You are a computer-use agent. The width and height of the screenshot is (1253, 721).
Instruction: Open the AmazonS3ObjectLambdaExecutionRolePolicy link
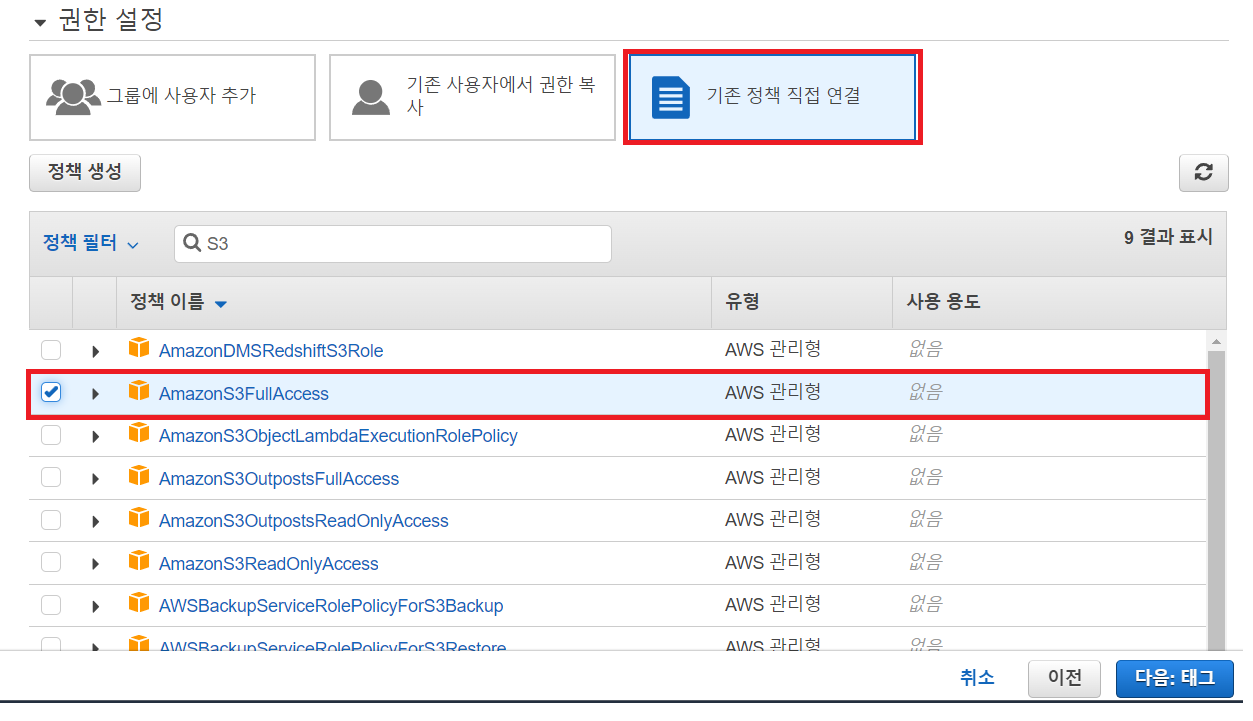pyautogui.click(x=338, y=436)
